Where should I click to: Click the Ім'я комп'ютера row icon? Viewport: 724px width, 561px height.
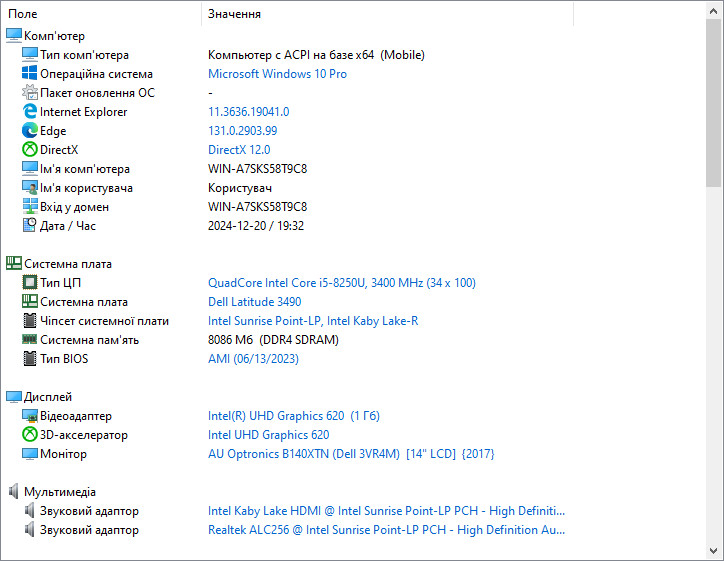coord(30,169)
